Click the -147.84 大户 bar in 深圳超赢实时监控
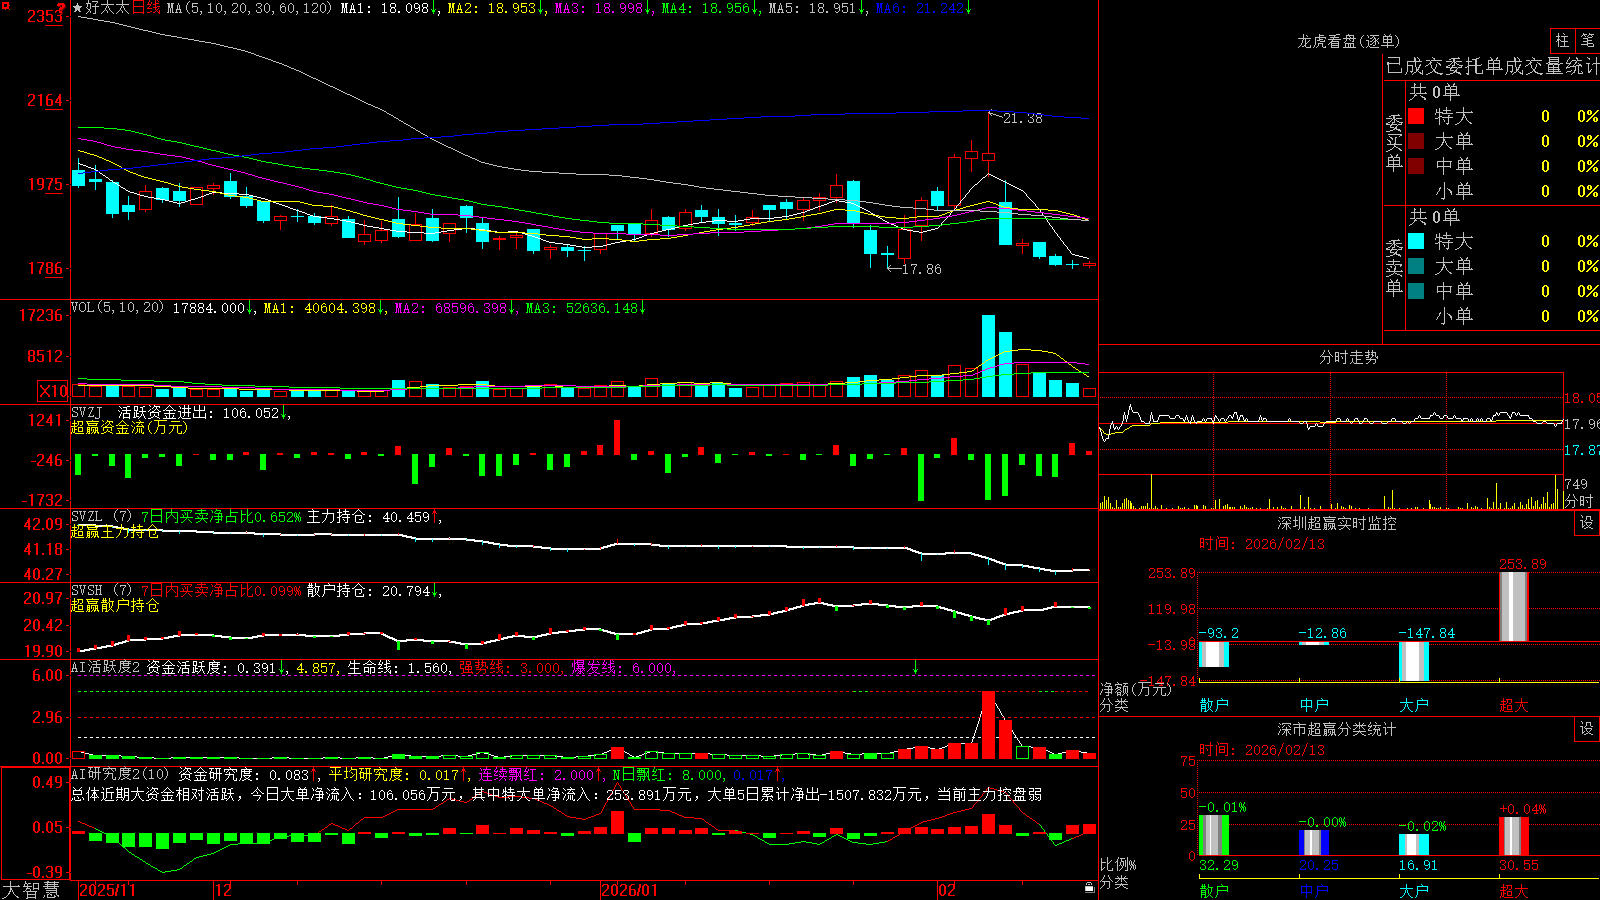1600x900 pixels. coord(1414,662)
